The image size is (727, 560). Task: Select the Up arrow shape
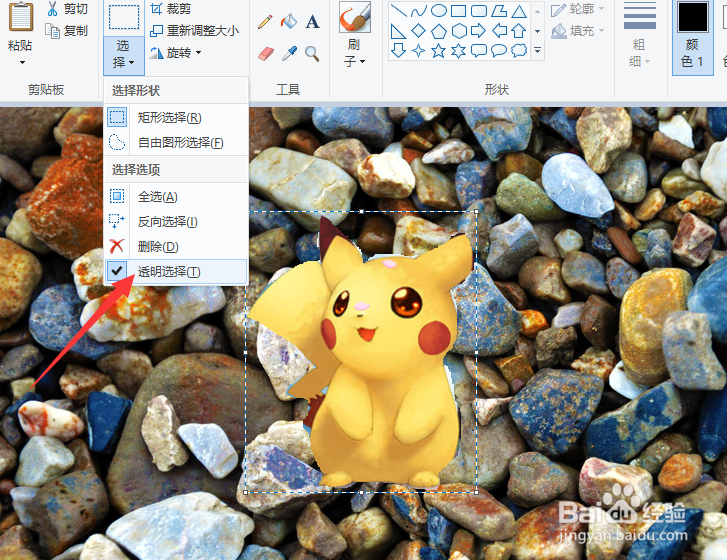(x=519, y=31)
